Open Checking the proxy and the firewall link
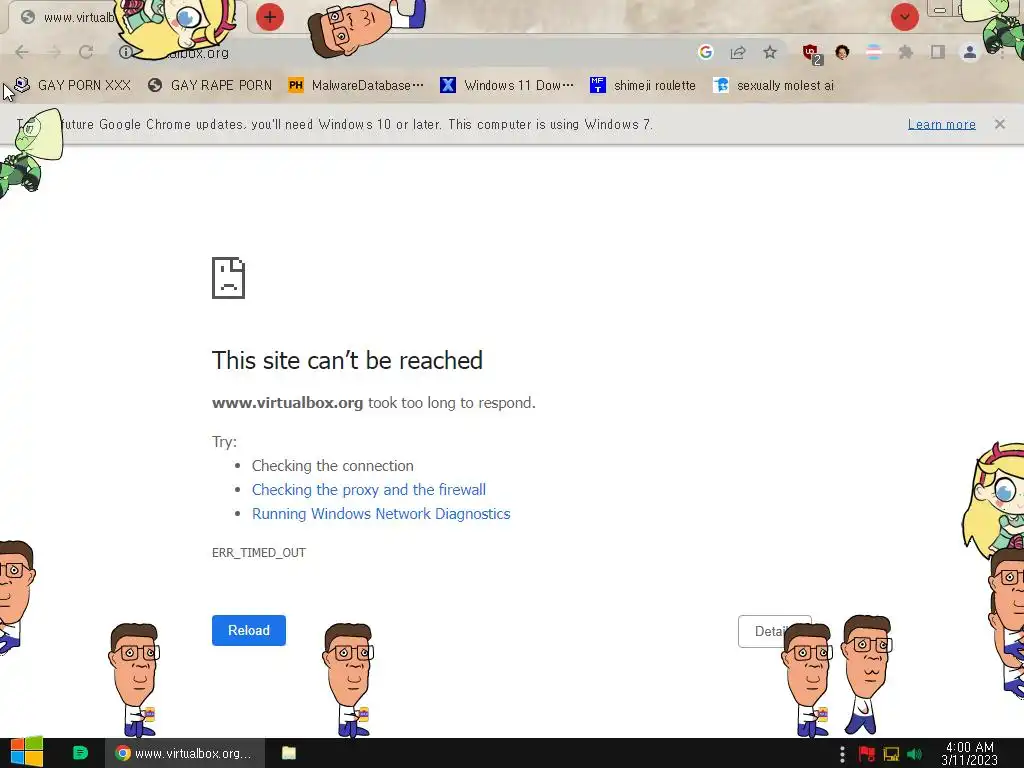This screenshot has height=768, width=1024. (x=369, y=490)
